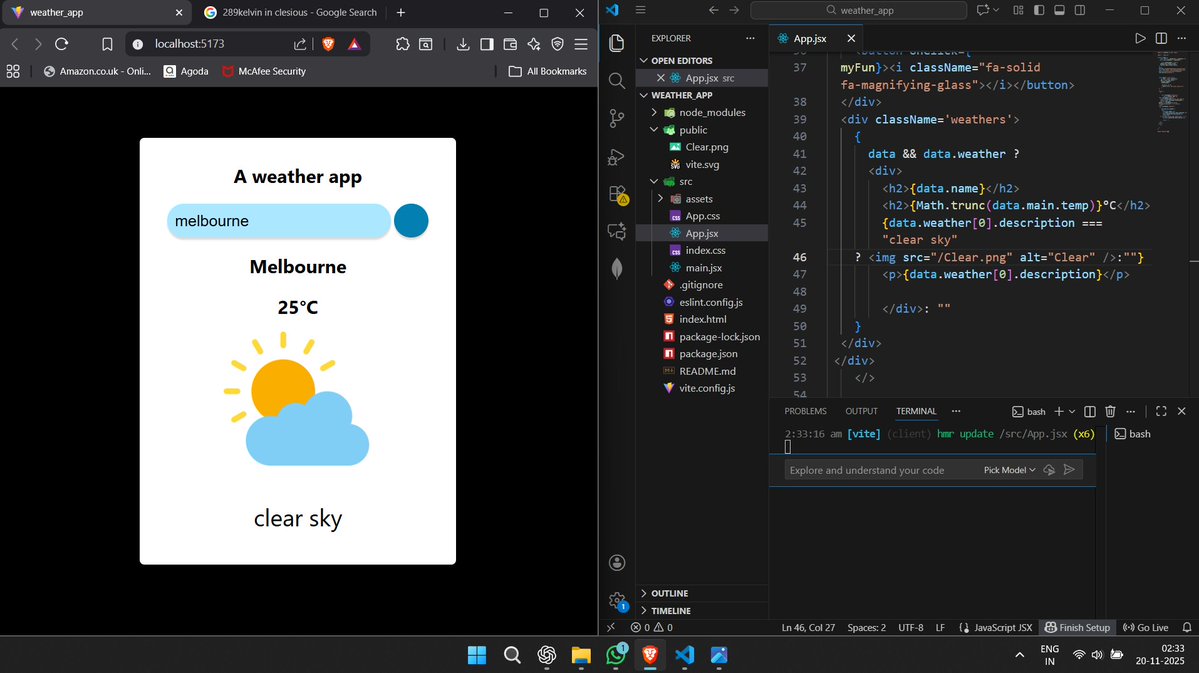Switch to the PROBLEMS tab
This screenshot has width=1199, height=673.
805,411
